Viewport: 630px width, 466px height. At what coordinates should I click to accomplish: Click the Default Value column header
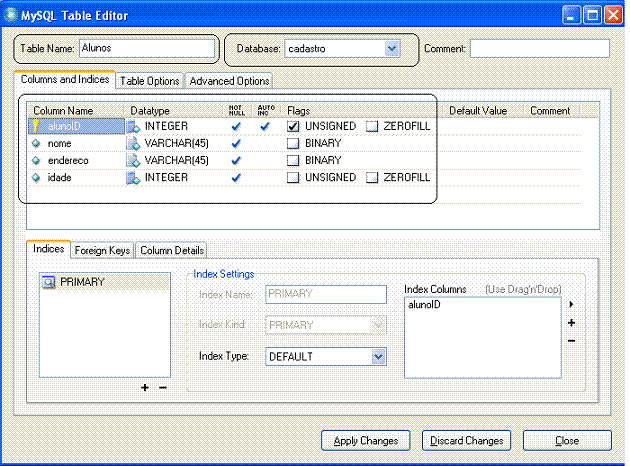(478, 111)
